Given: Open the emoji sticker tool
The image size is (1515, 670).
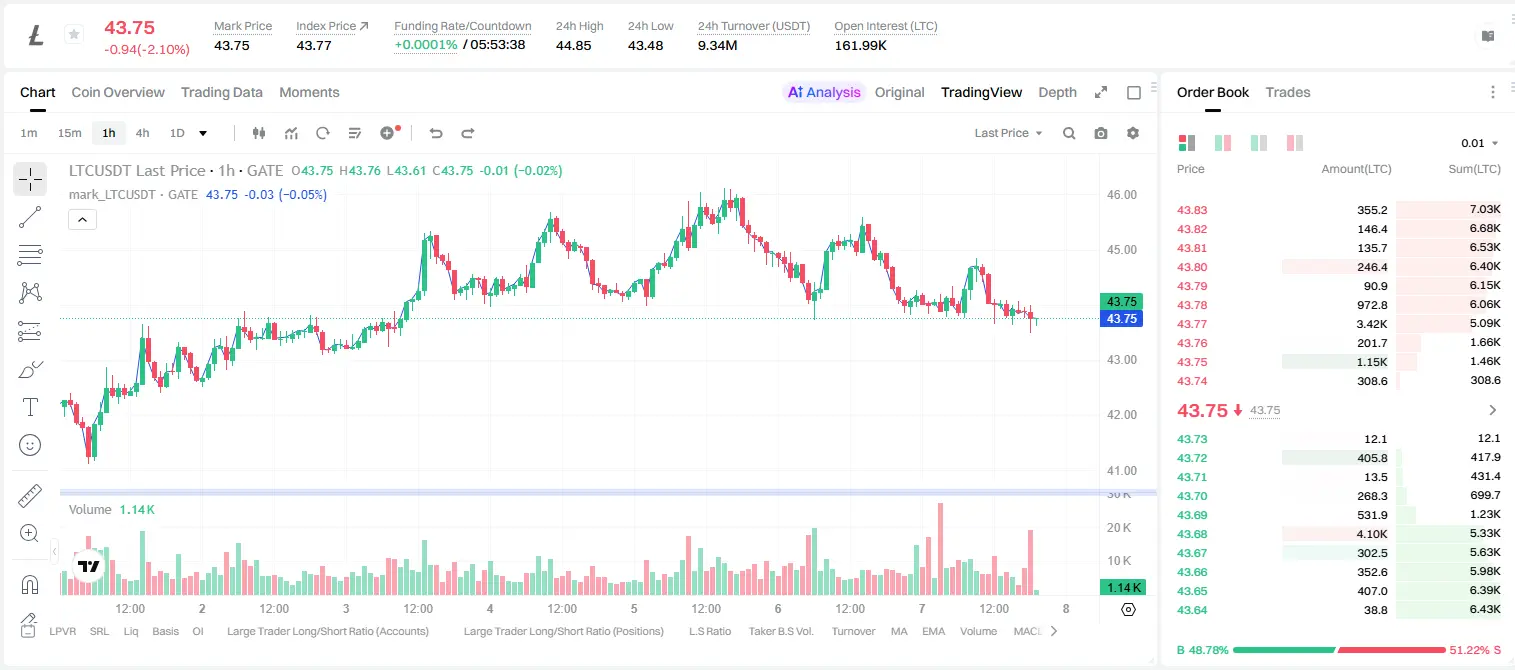Looking at the screenshot, I should (30, 445).
